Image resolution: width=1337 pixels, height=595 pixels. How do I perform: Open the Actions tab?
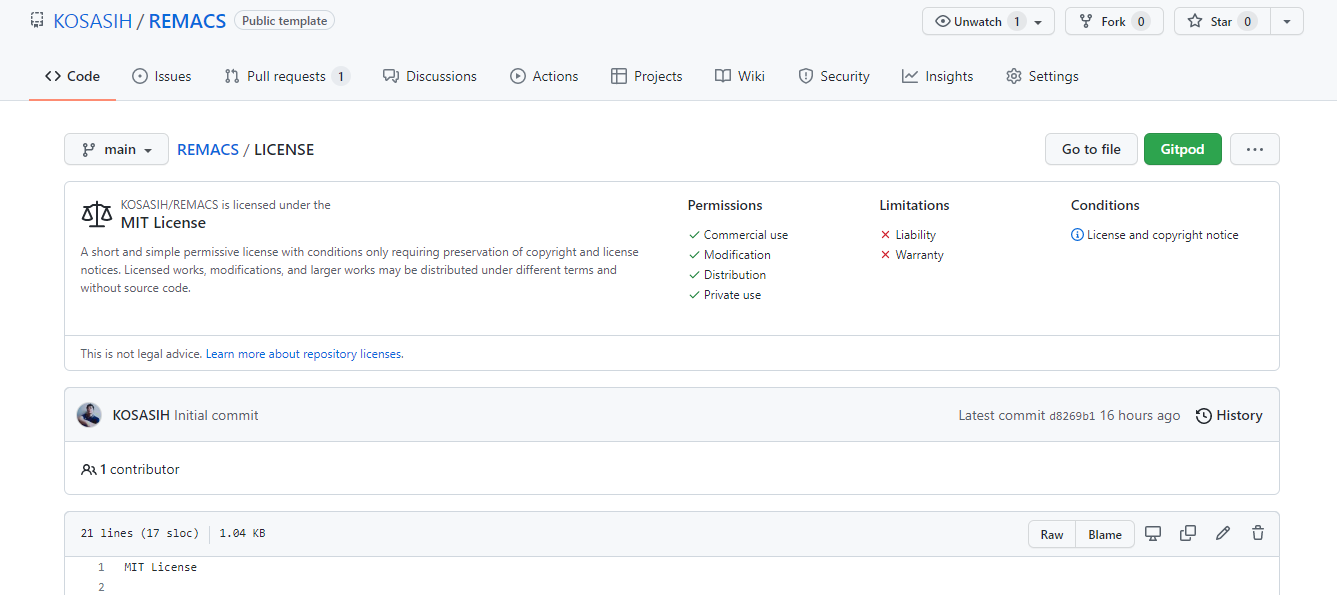point(544,76)
